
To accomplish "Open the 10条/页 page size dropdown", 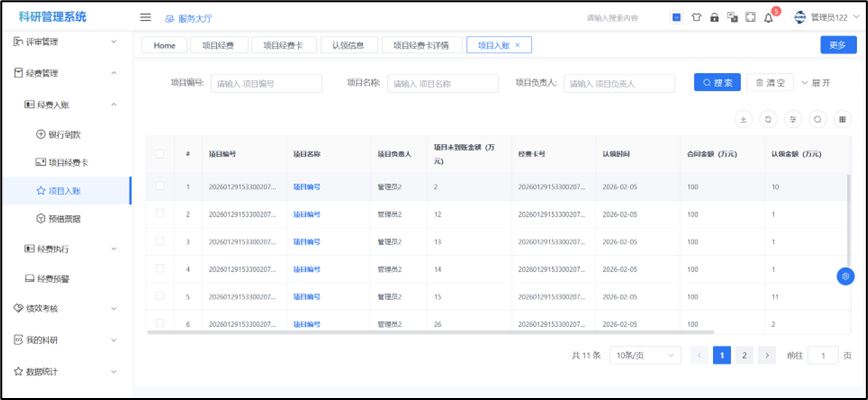I will 640,355.
